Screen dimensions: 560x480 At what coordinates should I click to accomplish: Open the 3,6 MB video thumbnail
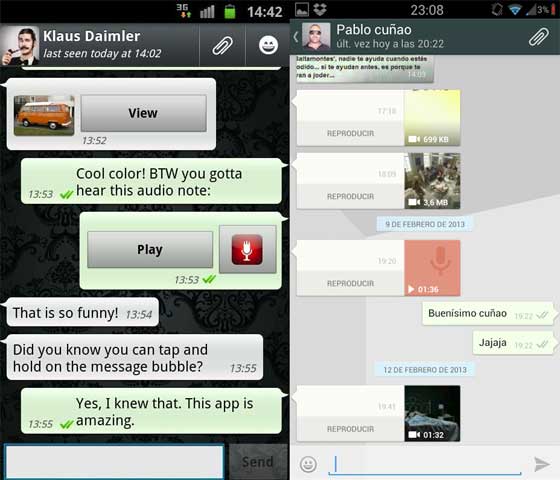click(432, 181)
